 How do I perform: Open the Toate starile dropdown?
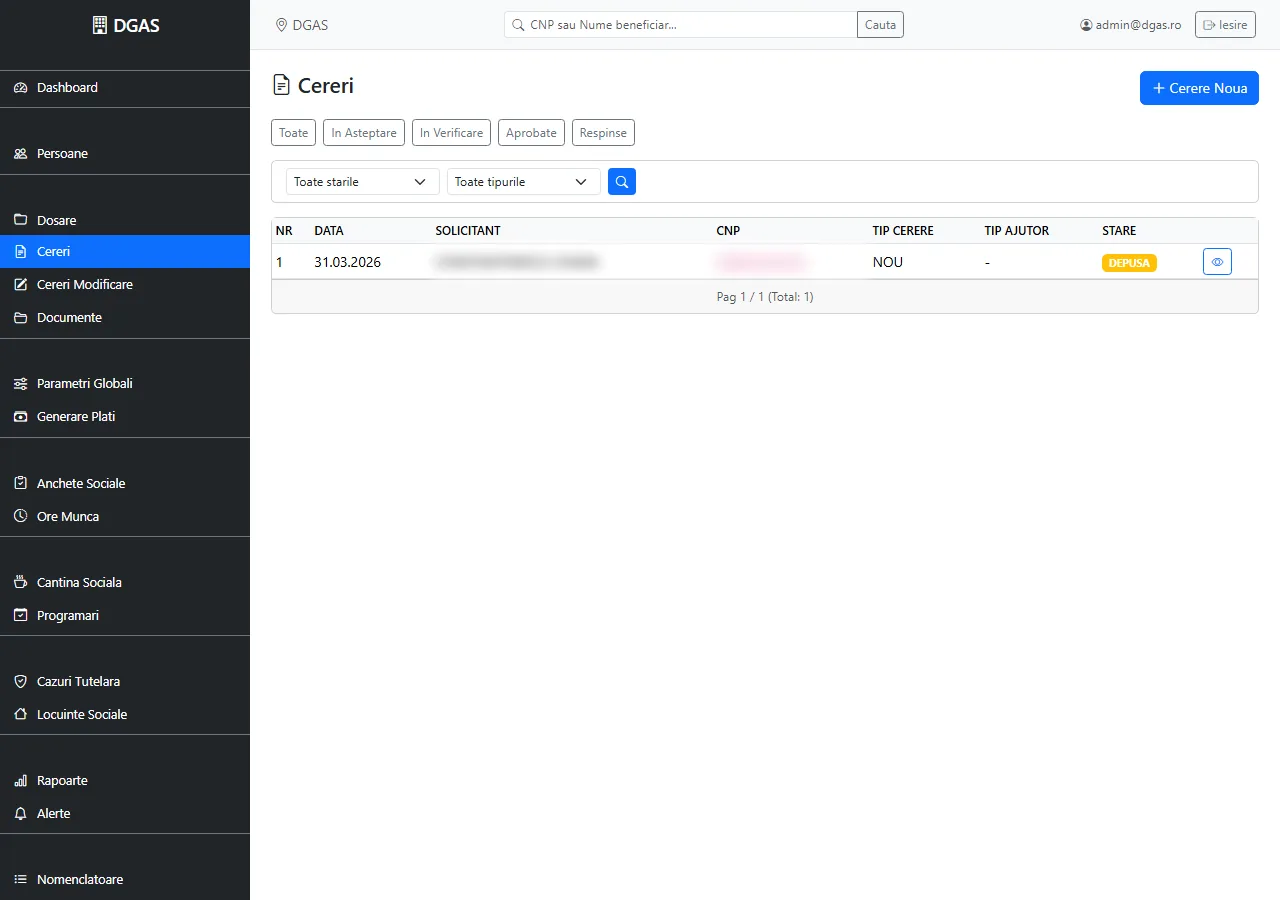362,182
